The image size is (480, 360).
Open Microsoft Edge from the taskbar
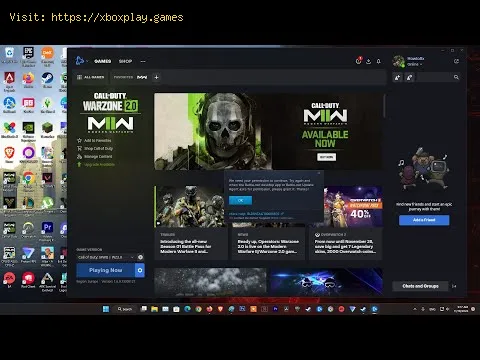(187, 309)
